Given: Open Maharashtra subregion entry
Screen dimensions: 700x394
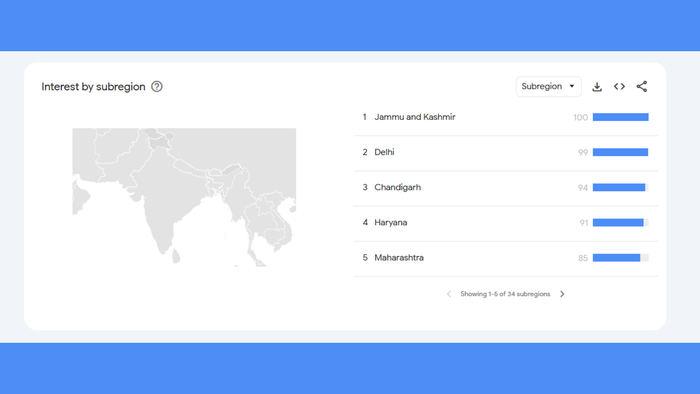Looking at the screenshot, I should coord(505,258).
